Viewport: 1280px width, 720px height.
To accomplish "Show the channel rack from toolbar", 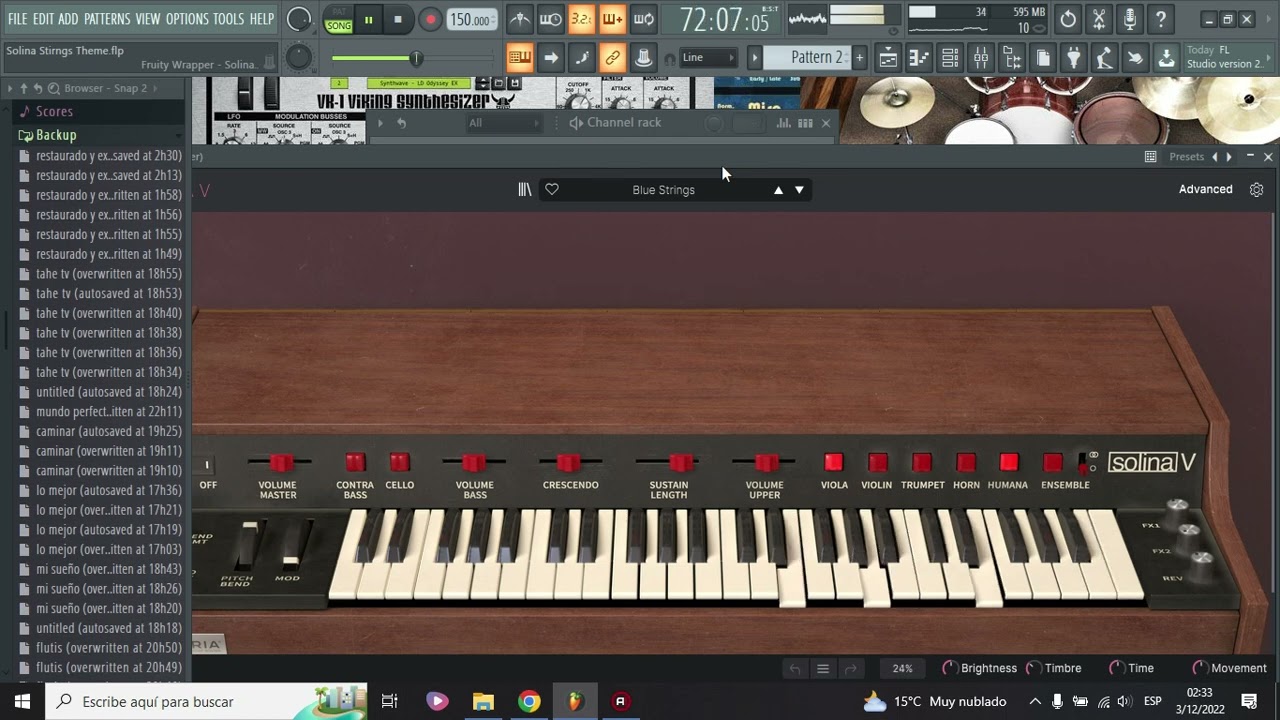I will (x=950, y=58).
